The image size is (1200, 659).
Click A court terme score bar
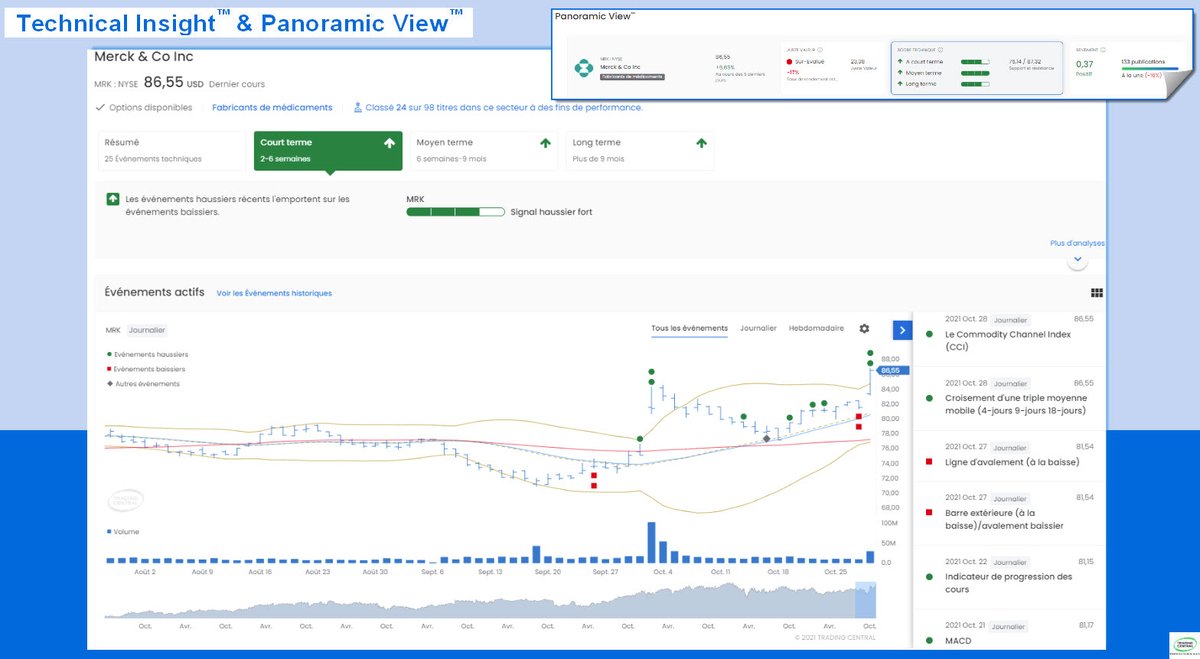pos(975,61)
